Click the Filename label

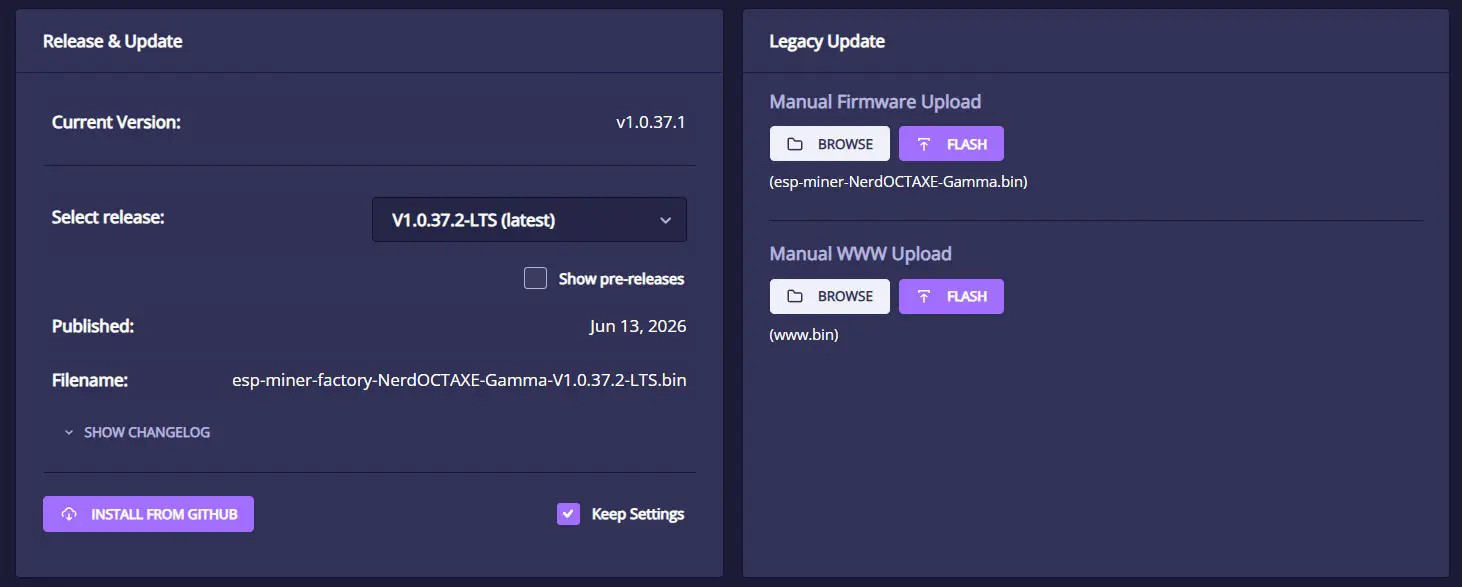90,380
